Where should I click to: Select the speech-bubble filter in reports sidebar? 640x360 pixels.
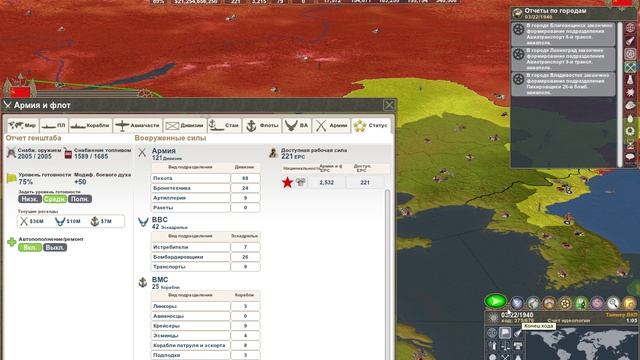point(631,157)
